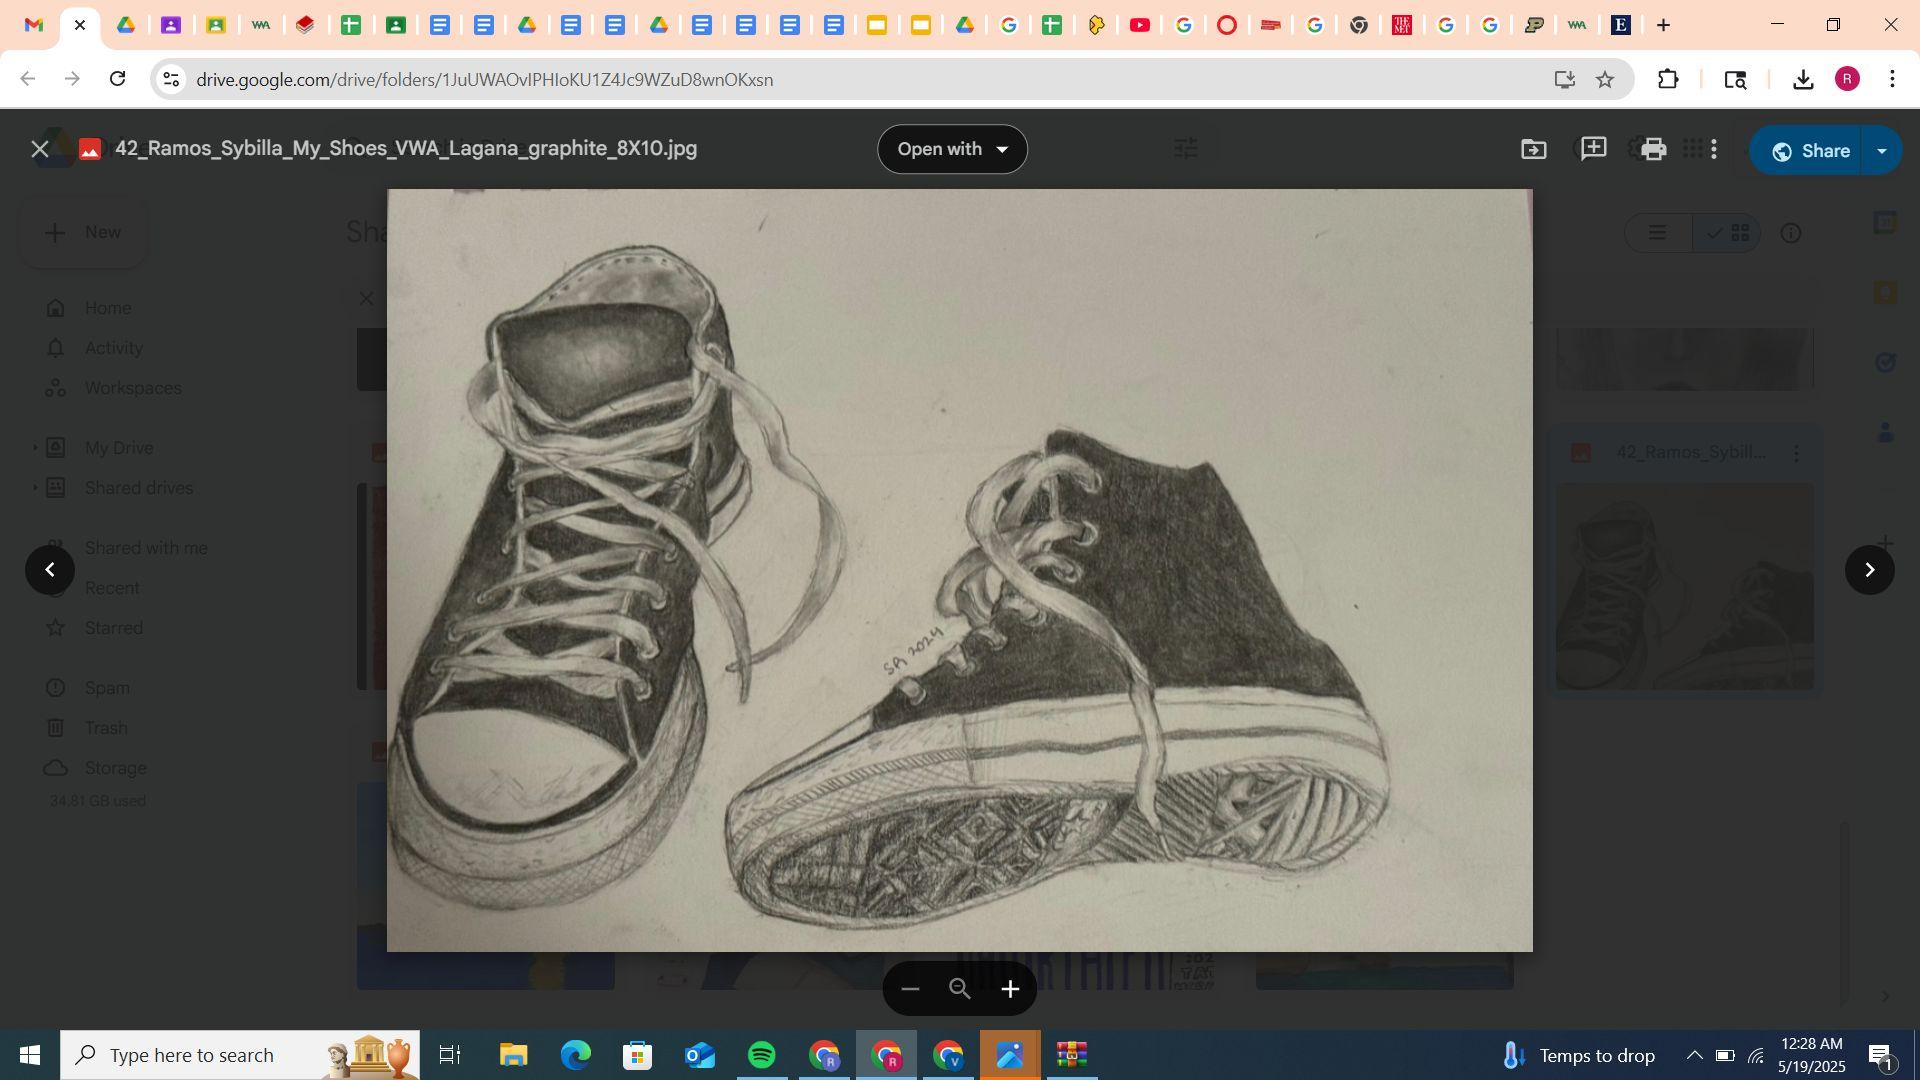
Task: Click the New button in Drive sidebar
Action: pyautogui.click(x=84, y=232)
